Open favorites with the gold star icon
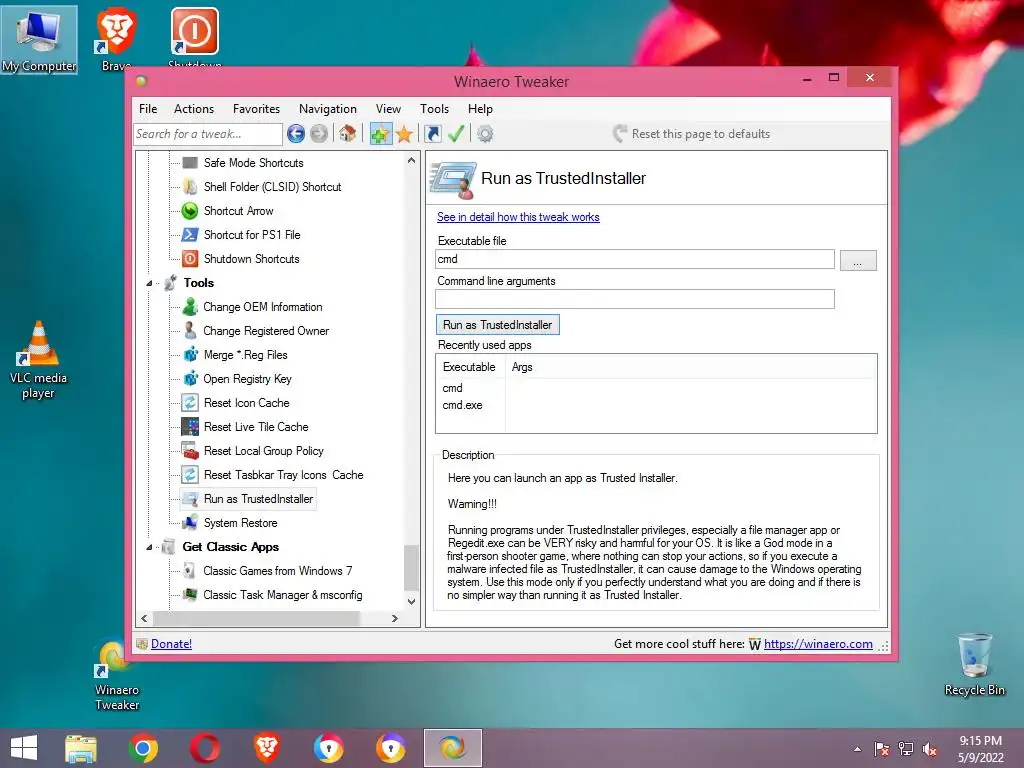The image size is (1024, 768). (404, 134)
